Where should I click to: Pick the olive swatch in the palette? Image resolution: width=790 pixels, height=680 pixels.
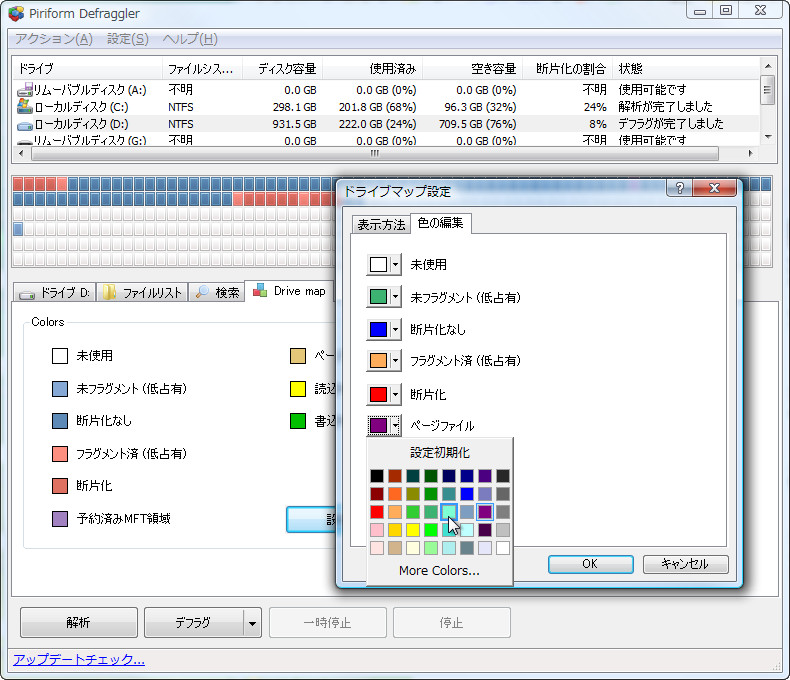[x=413, y=494]
